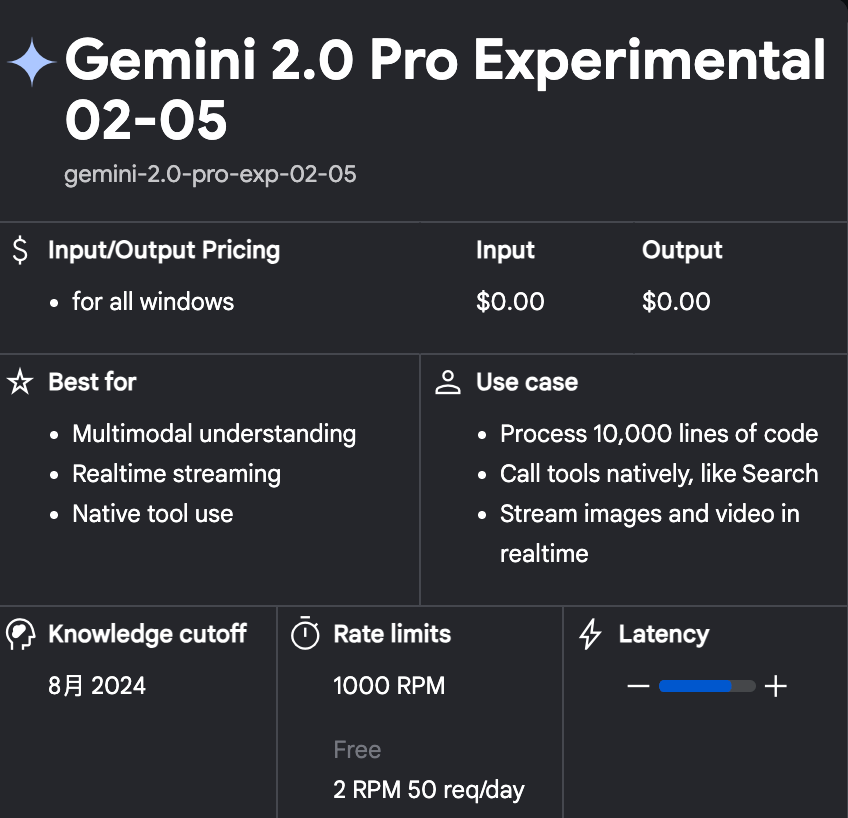Select the Input column header
The width and height of the screenshot is (848, 818).
tap(505, 250)
